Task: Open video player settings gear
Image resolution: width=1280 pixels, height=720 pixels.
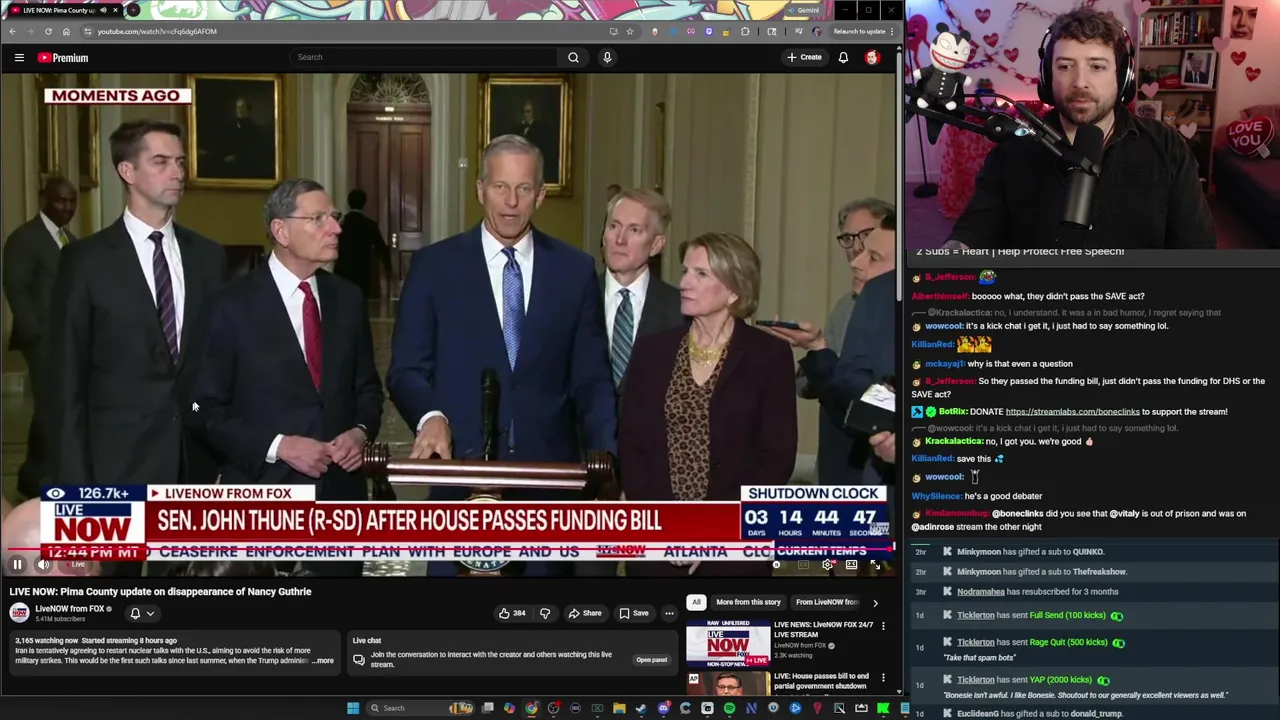Action: pyautogui.click(x=827, y=565)
